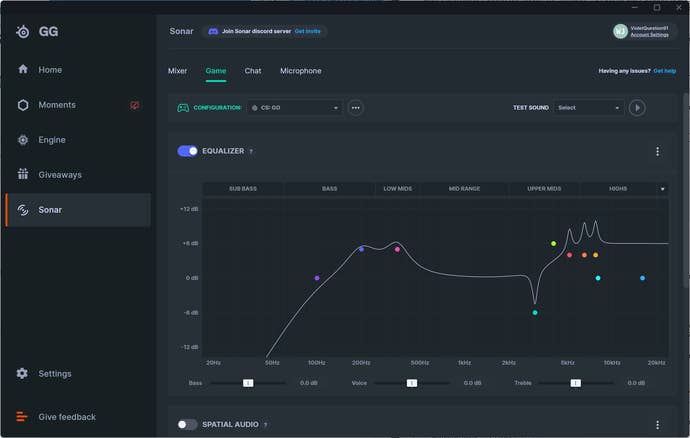Expand the Test Sound select dropdown
690x438 pixels.
pos(588,108)
